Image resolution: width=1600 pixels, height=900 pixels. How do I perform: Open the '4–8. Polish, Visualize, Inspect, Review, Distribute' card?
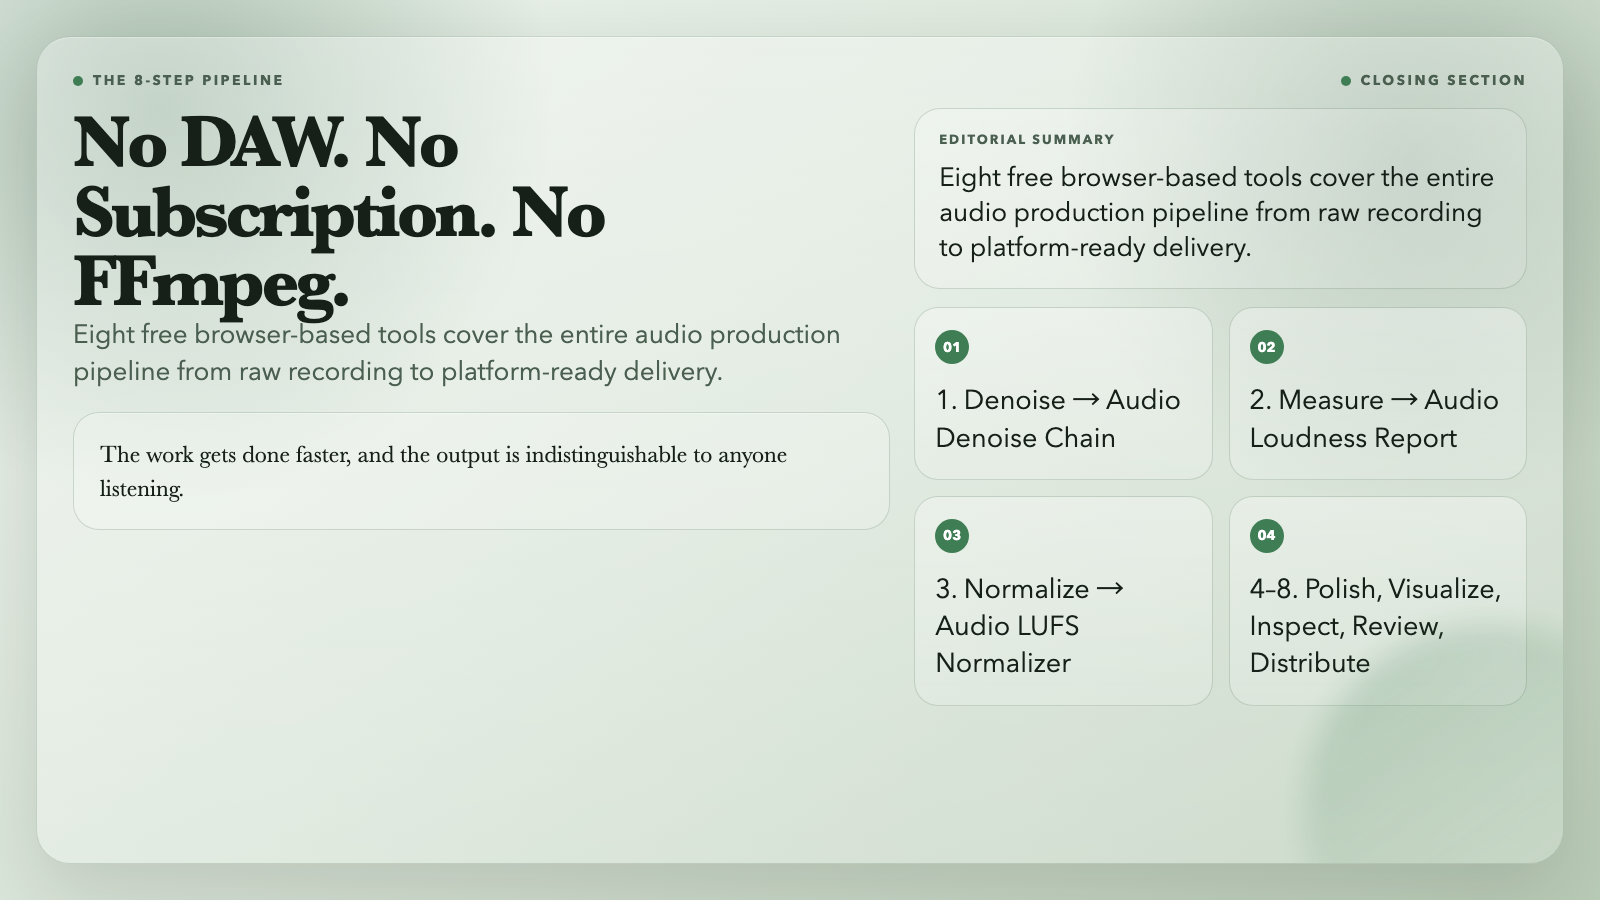click(x=1378, y=601)
